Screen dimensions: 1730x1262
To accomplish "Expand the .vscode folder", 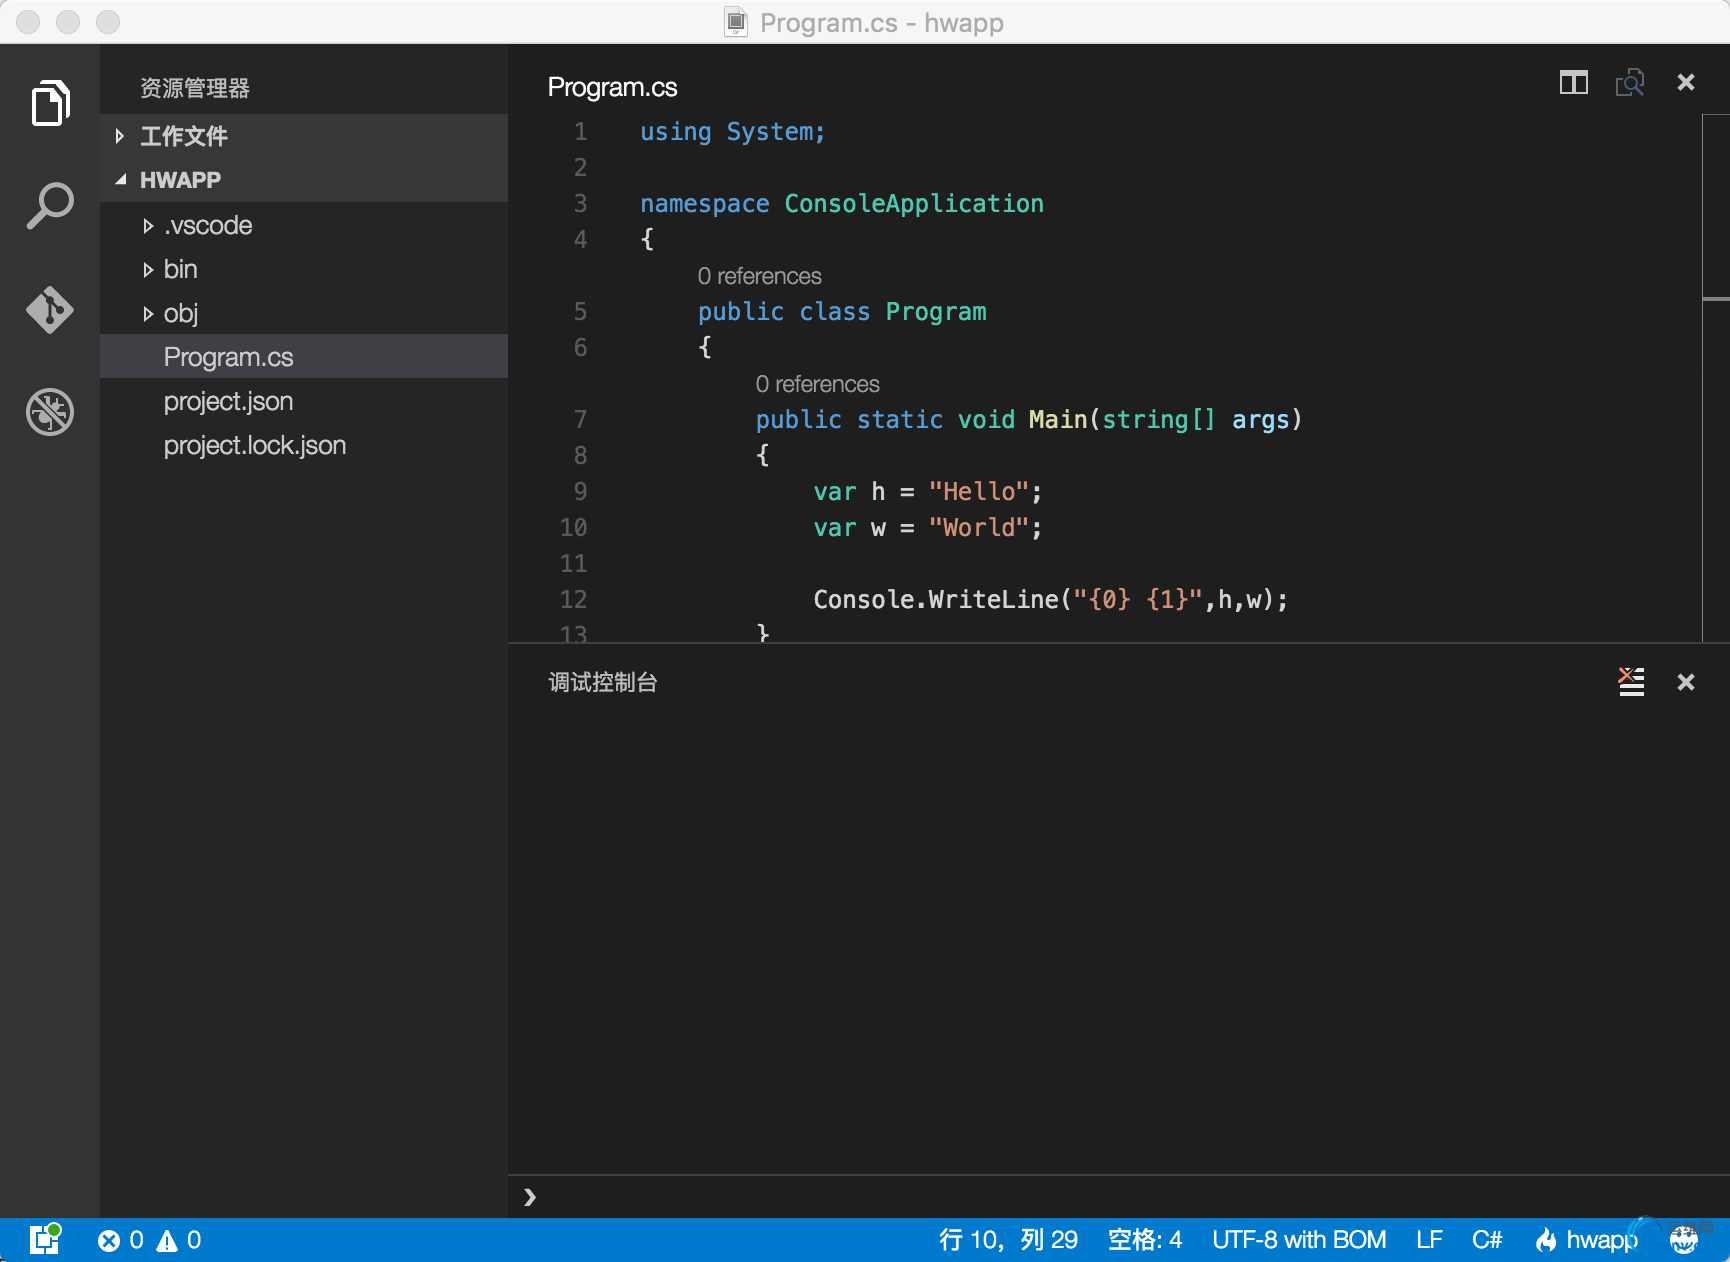I will click(207, 226).
